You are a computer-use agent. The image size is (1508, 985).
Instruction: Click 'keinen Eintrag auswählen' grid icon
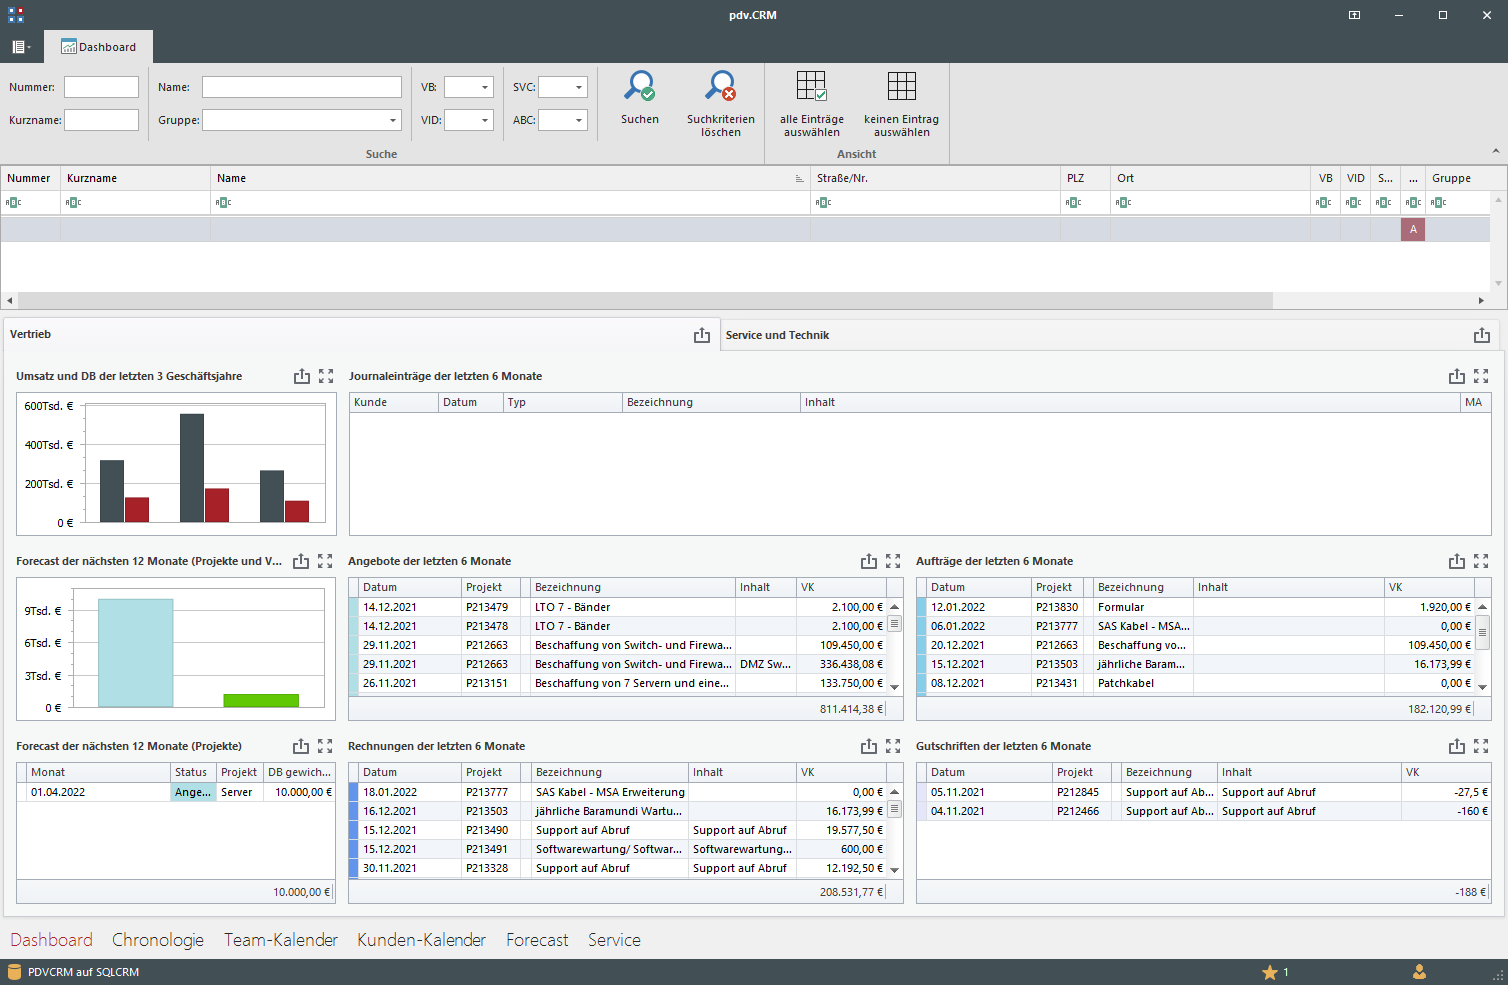point(901,87)
